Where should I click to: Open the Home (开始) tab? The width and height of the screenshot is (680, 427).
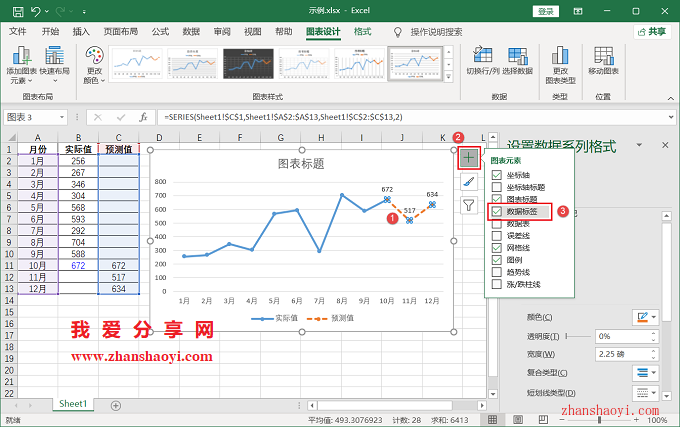point(50,32)
